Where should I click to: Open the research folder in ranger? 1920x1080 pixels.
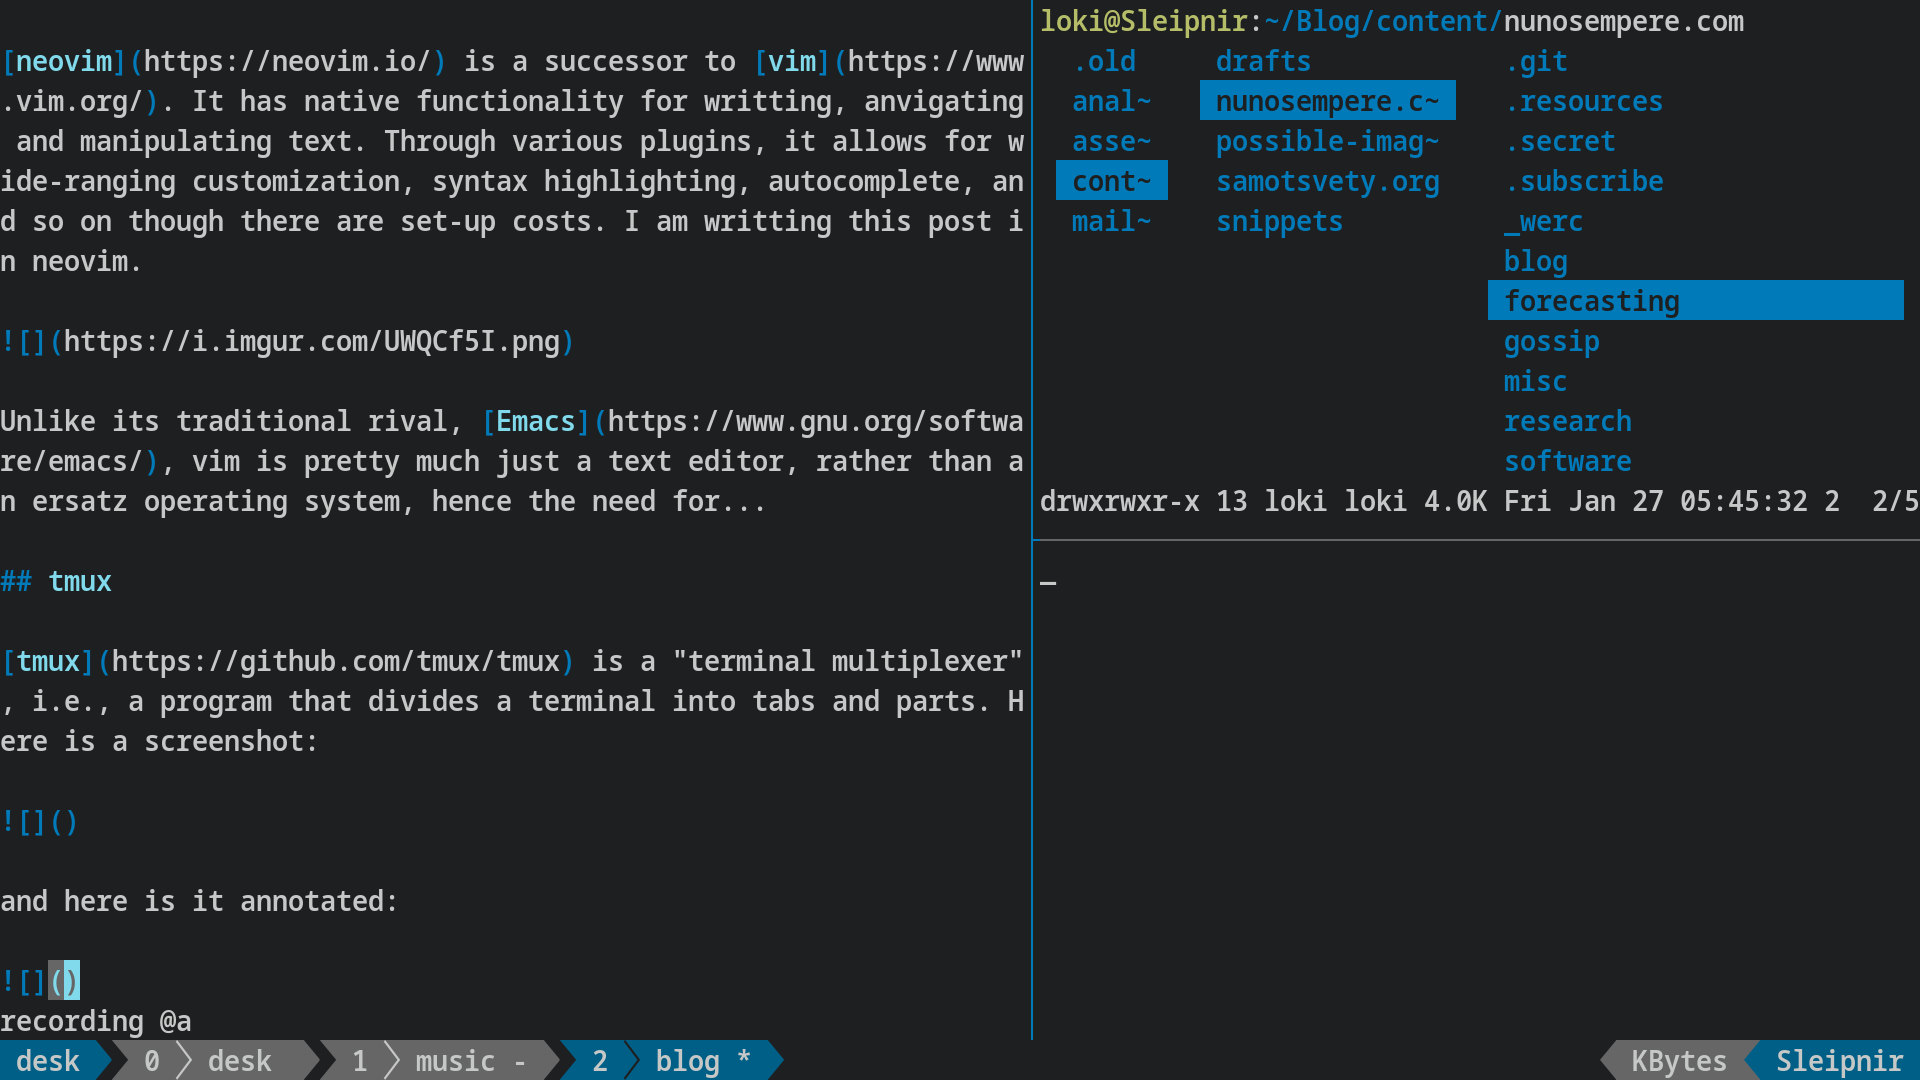coord(1567,421)
